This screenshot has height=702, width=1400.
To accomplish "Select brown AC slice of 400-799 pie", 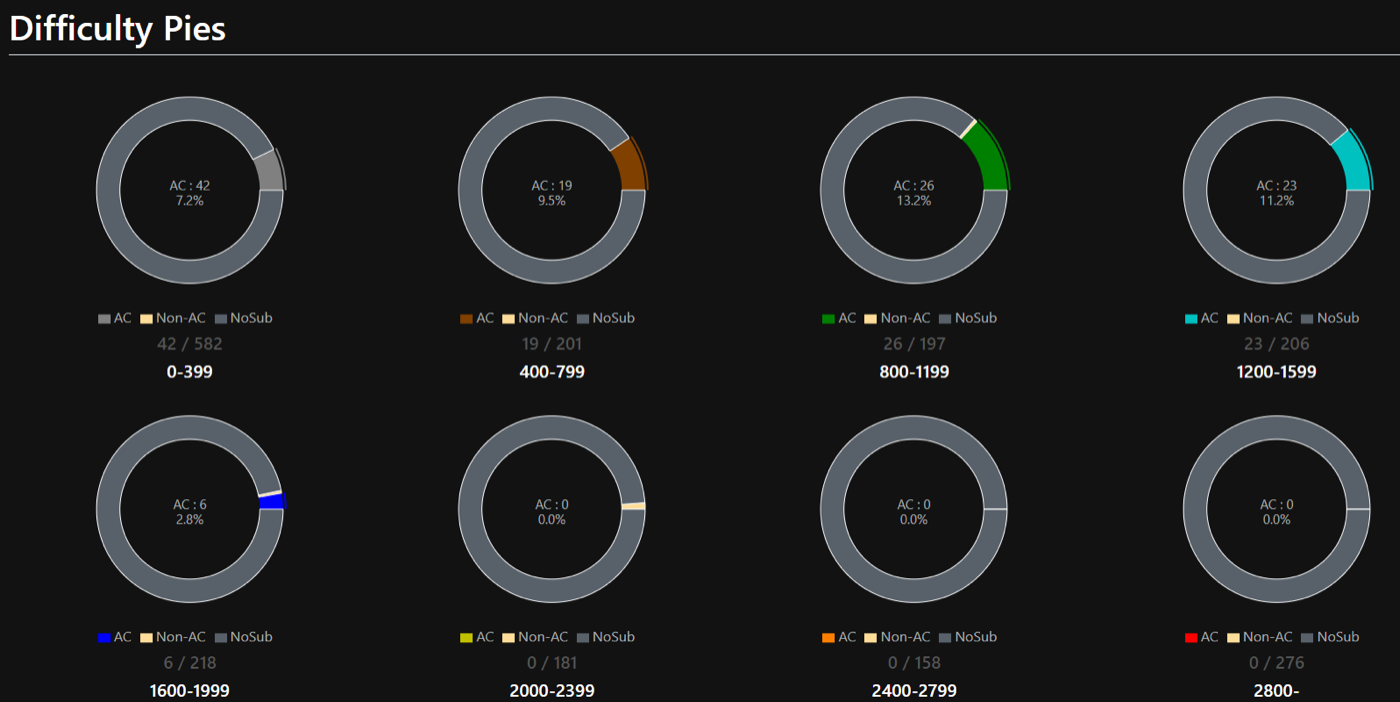I will tap(631, 168).
